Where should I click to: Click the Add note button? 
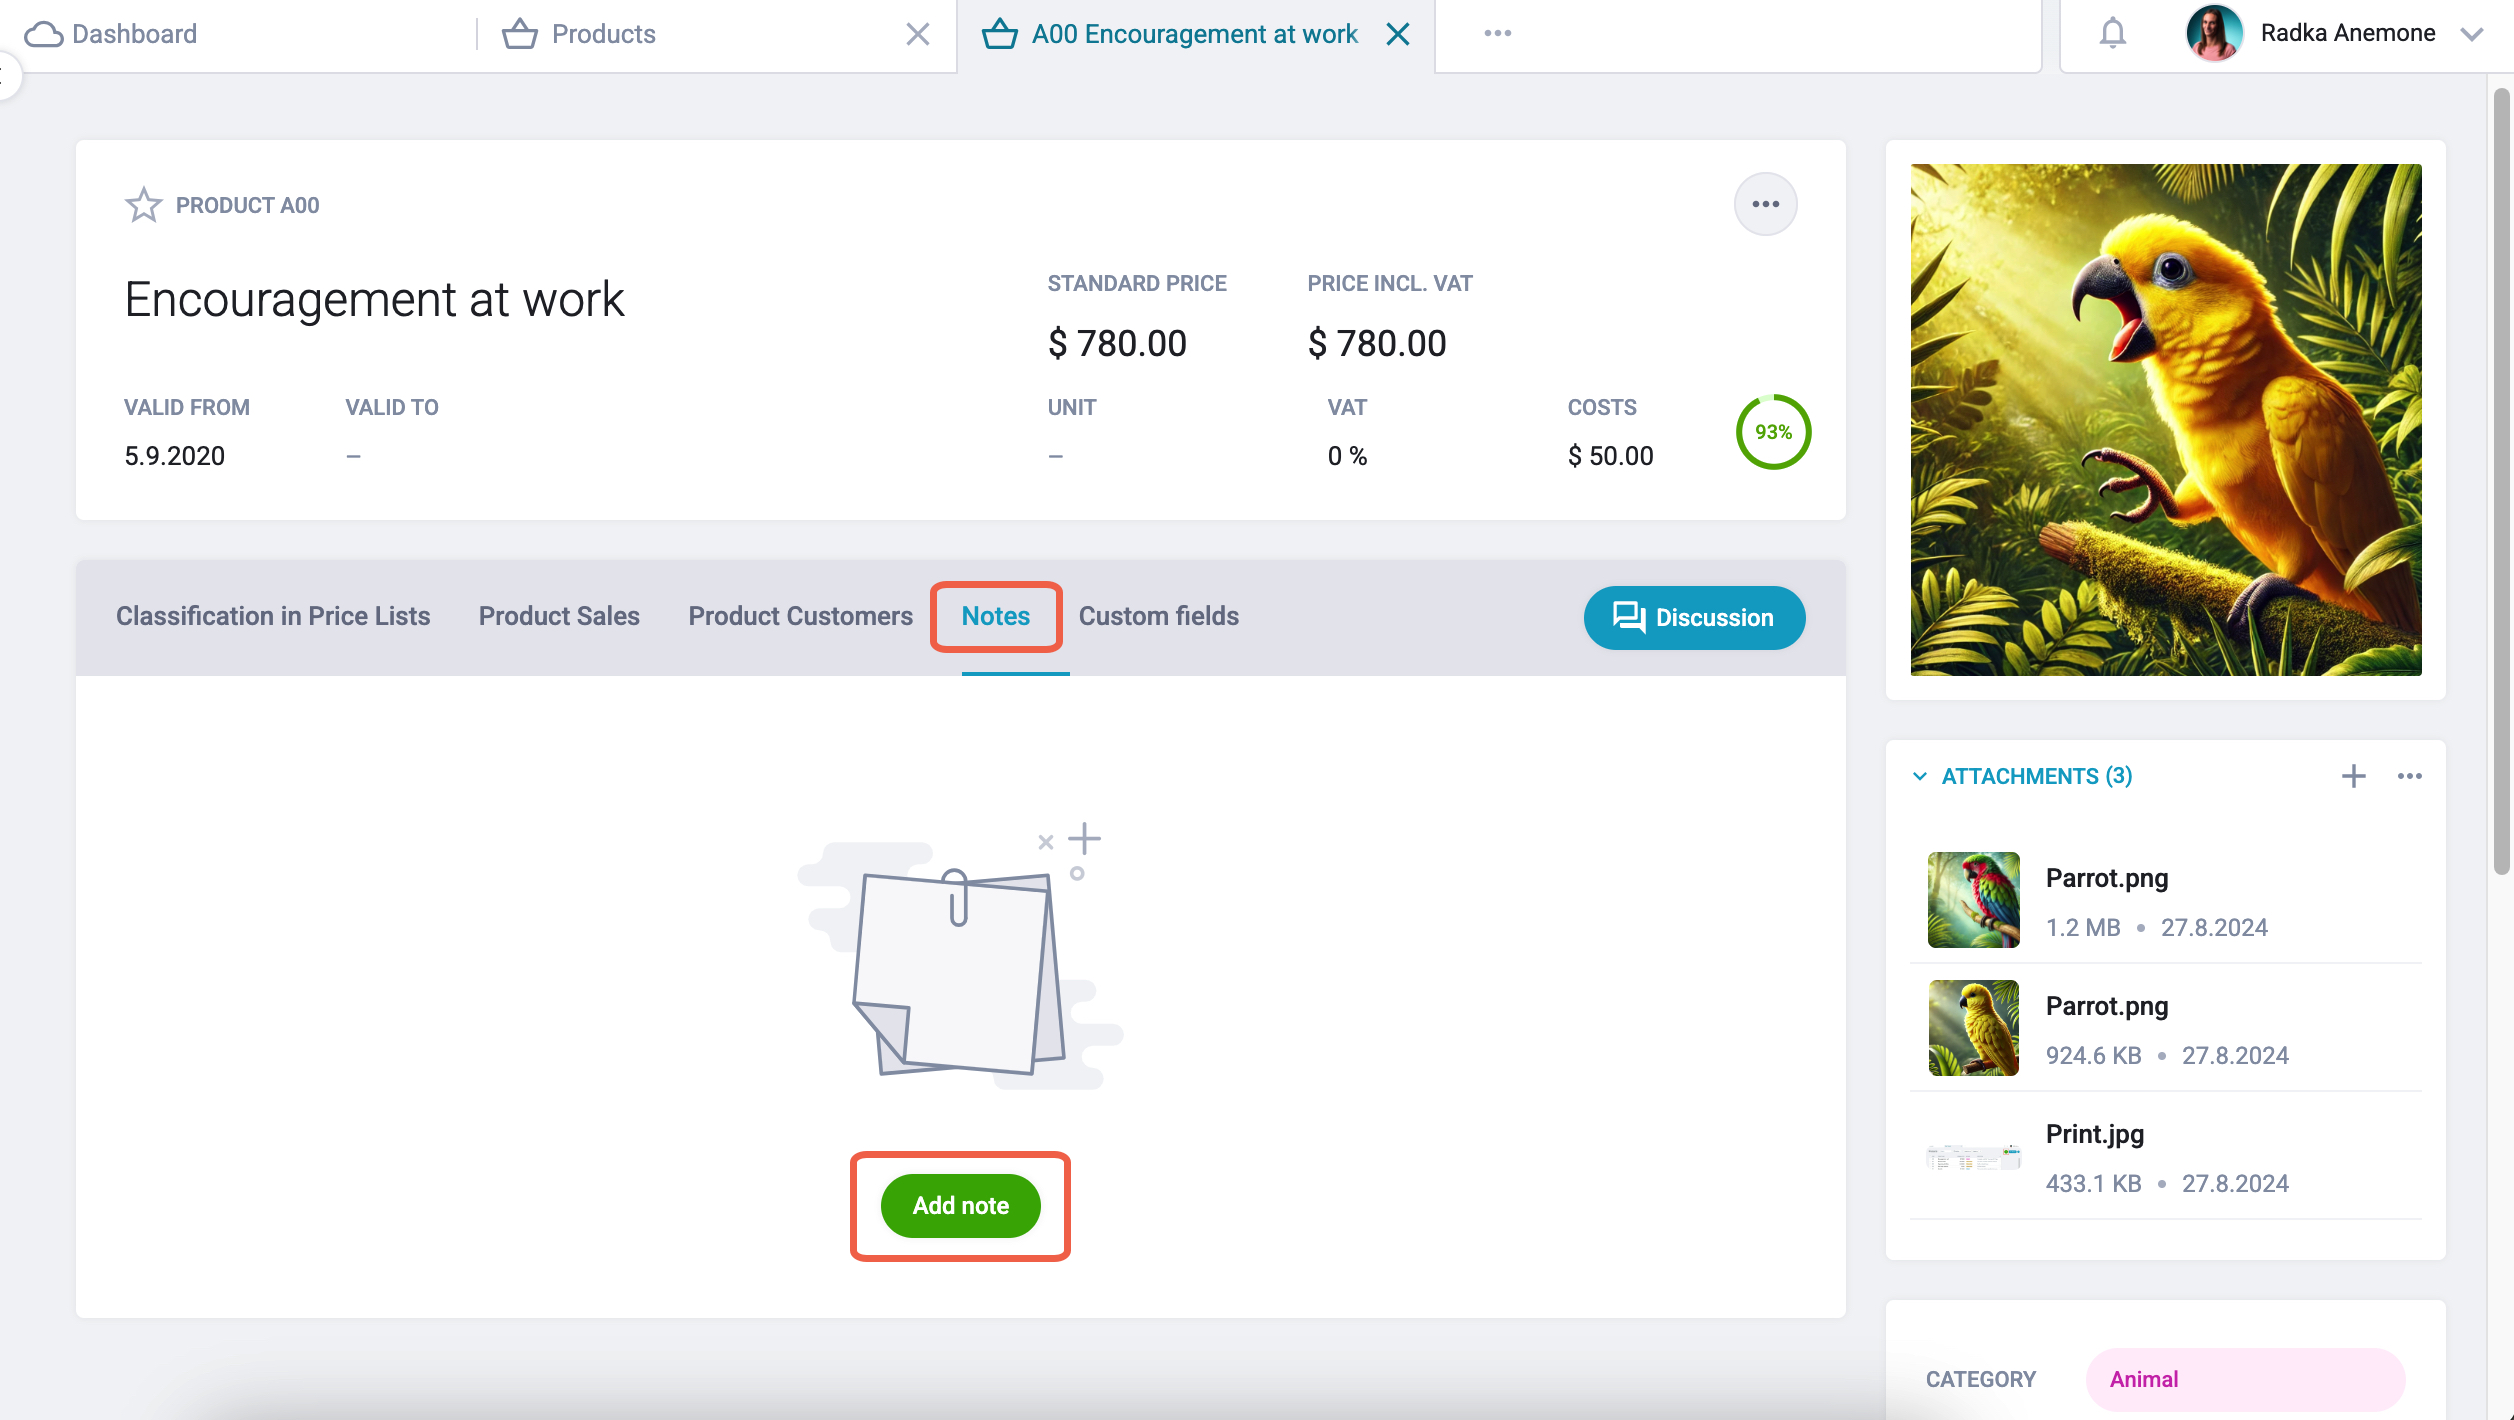pyautogui.click(x=960, y=1206)
